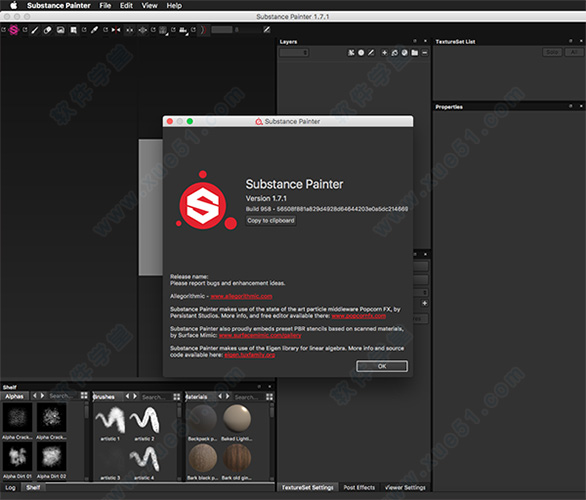Click the Add folder icon in Layers
The image size is (586, 500).
pyautogui.click(x=415, y=53)
